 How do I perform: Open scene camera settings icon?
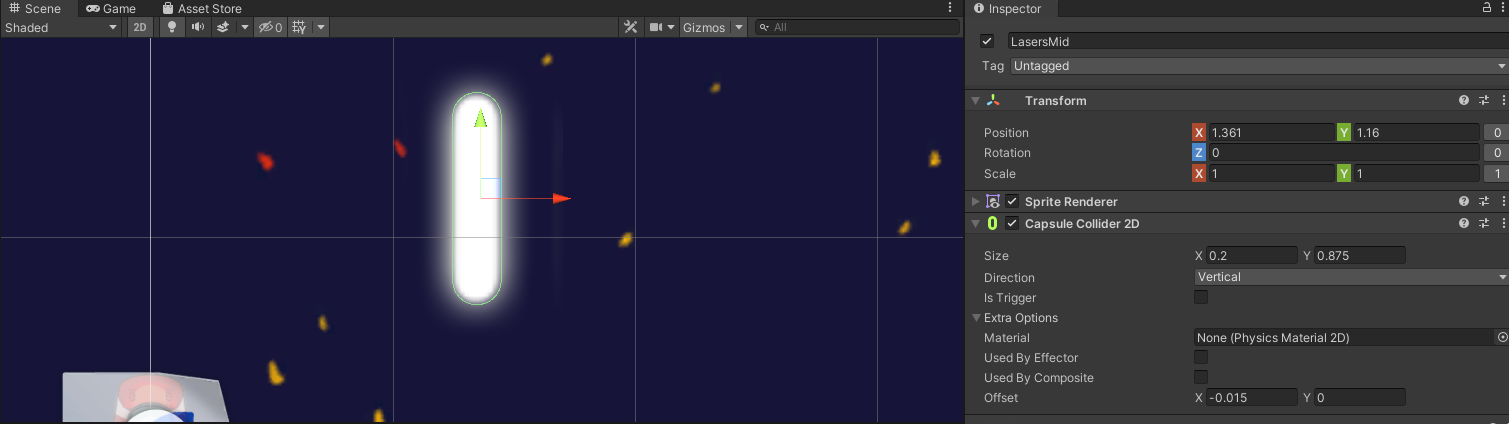pos(656,27)
